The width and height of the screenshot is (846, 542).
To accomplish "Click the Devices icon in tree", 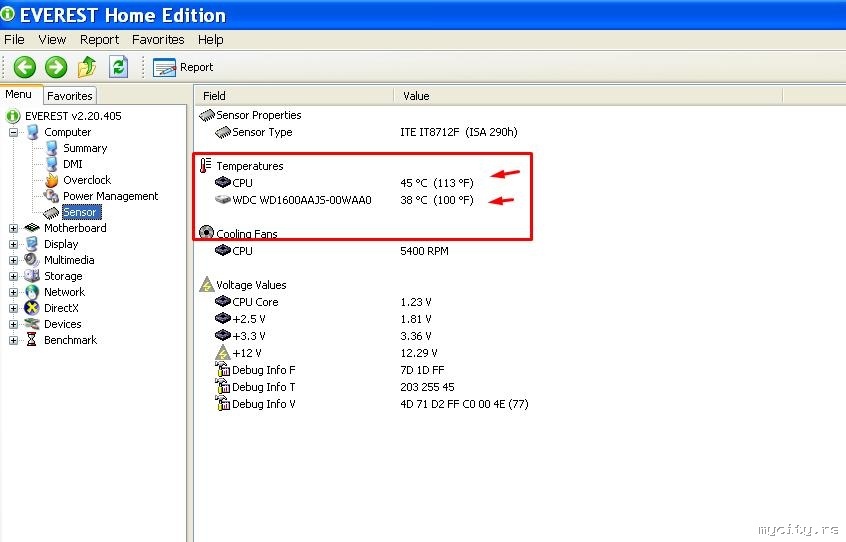I will [x=32, y=324].
